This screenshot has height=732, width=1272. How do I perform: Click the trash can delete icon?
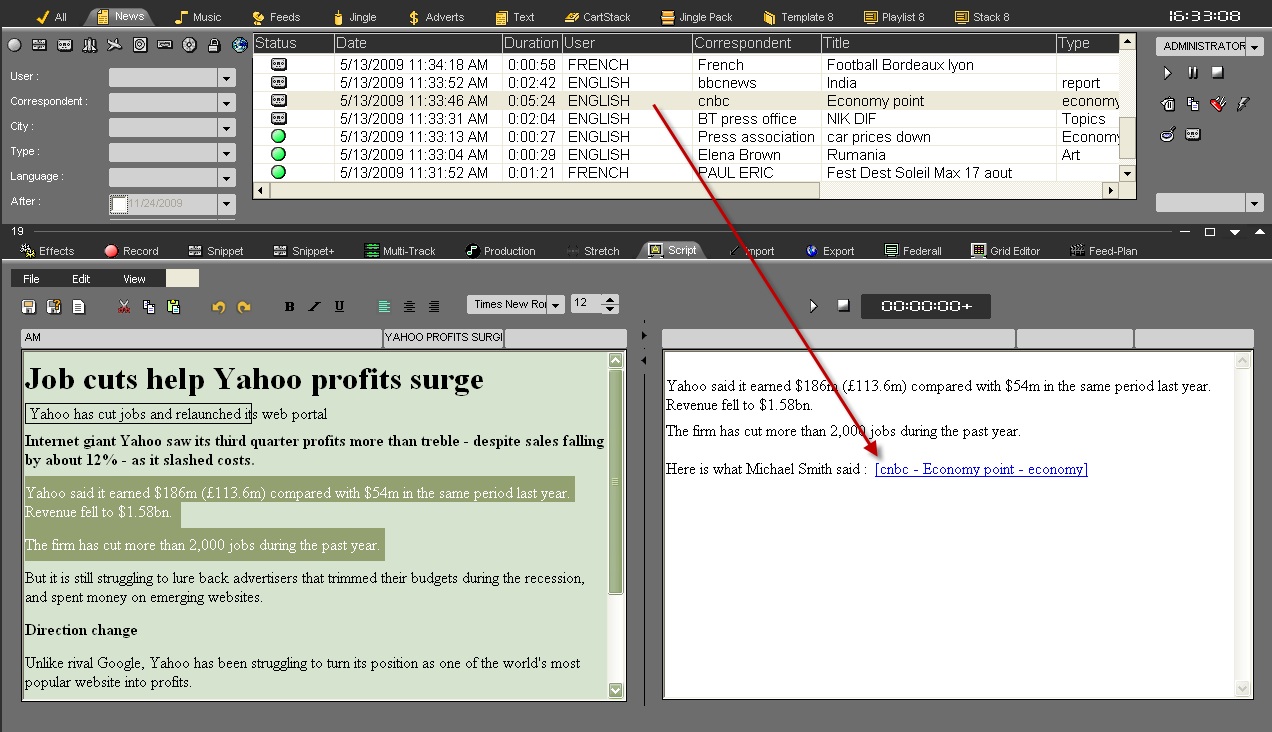[x=1168, y=103]
